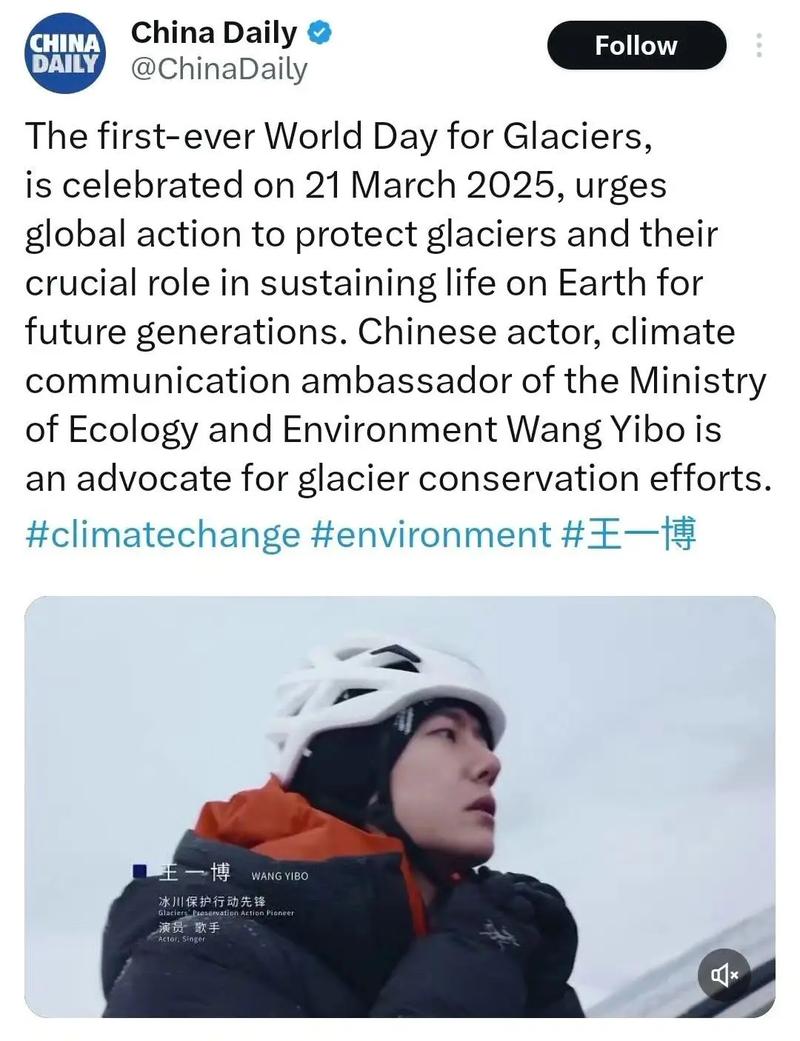Click the WANG YIBO caption in the video
Viewport: 800px width, 1041px height.
(x=280, y=876)
